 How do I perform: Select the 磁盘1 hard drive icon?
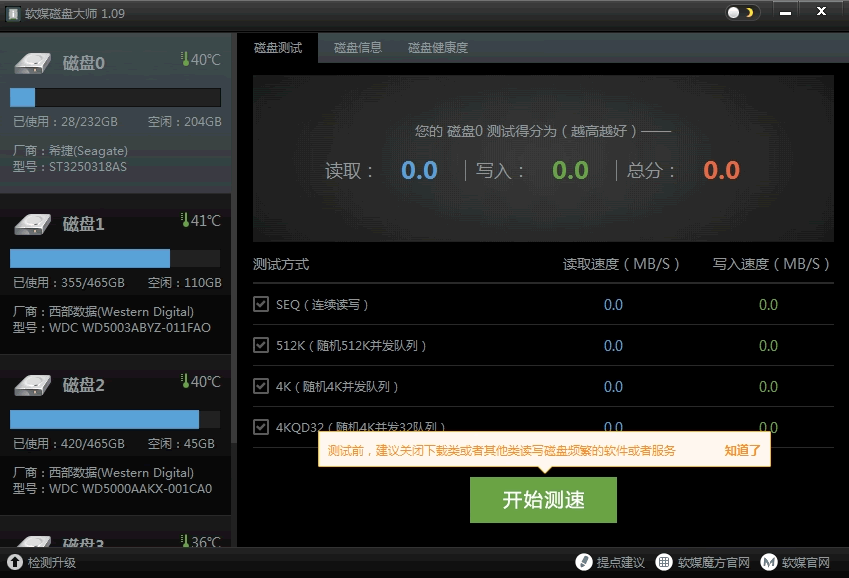coord(32,223)
